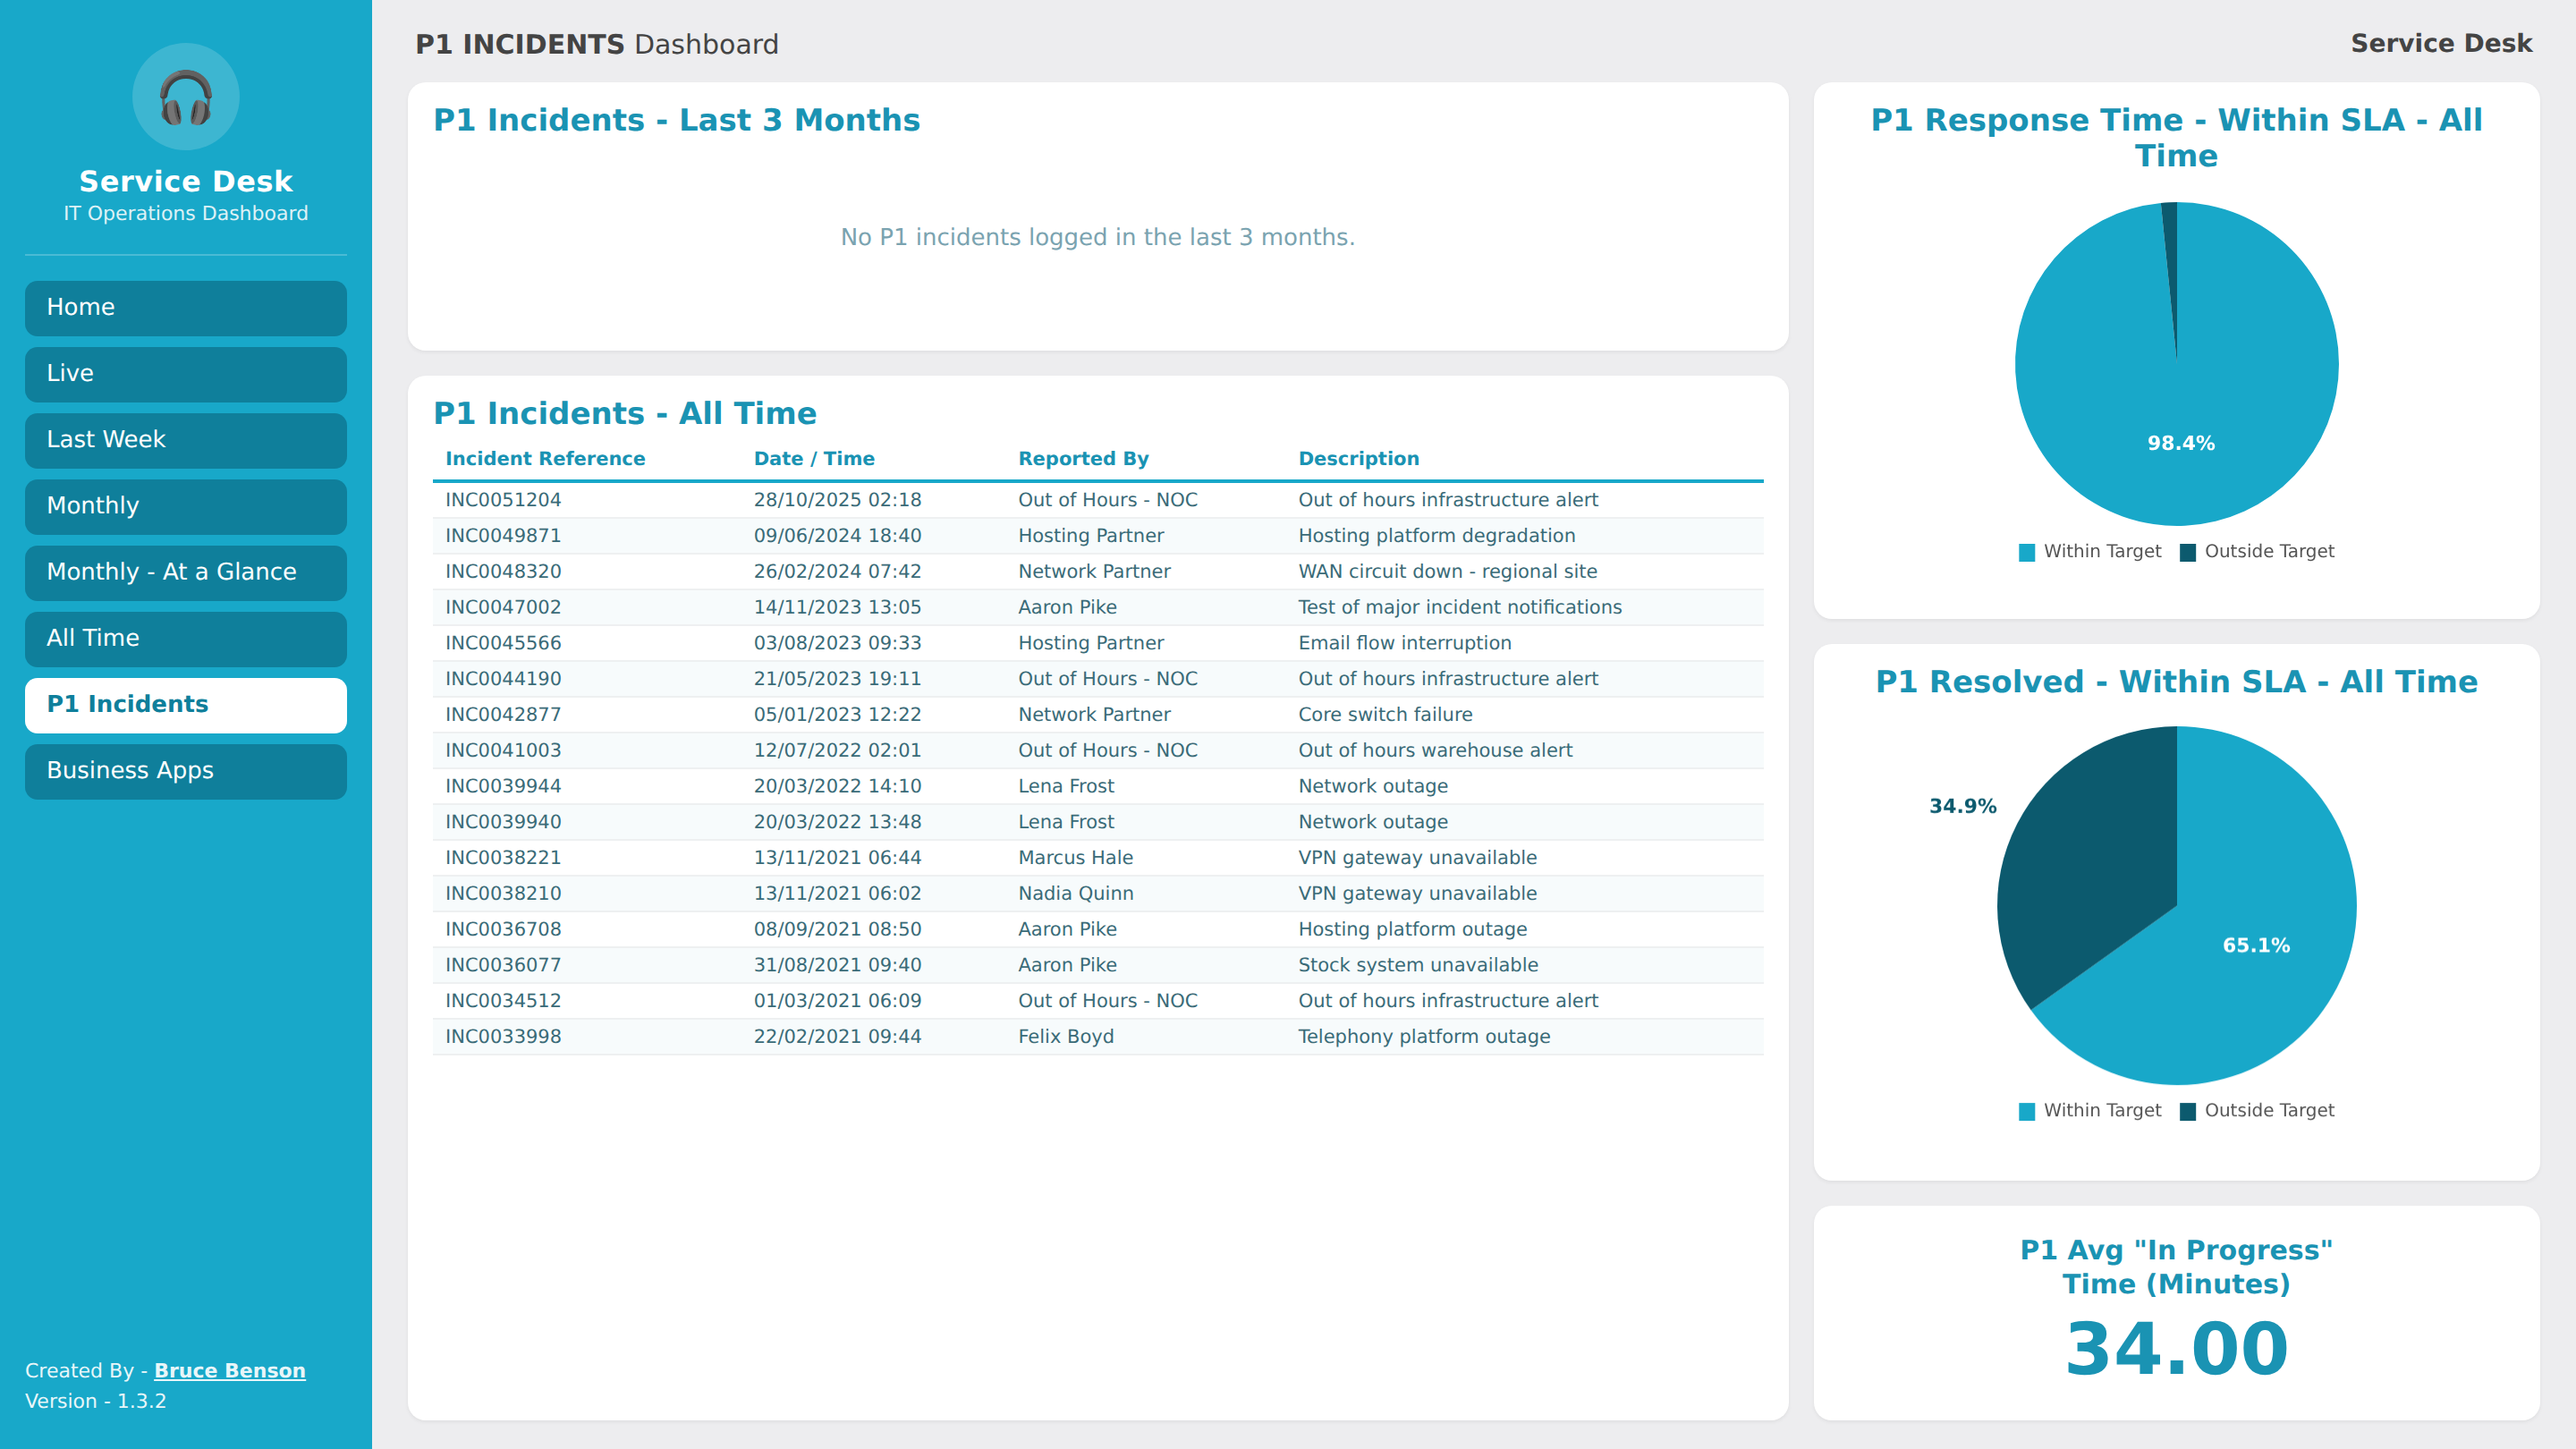Follow the Bruce Benson creator link
Screen dimensions: 2576x1449
click(x=230, y=1370)
